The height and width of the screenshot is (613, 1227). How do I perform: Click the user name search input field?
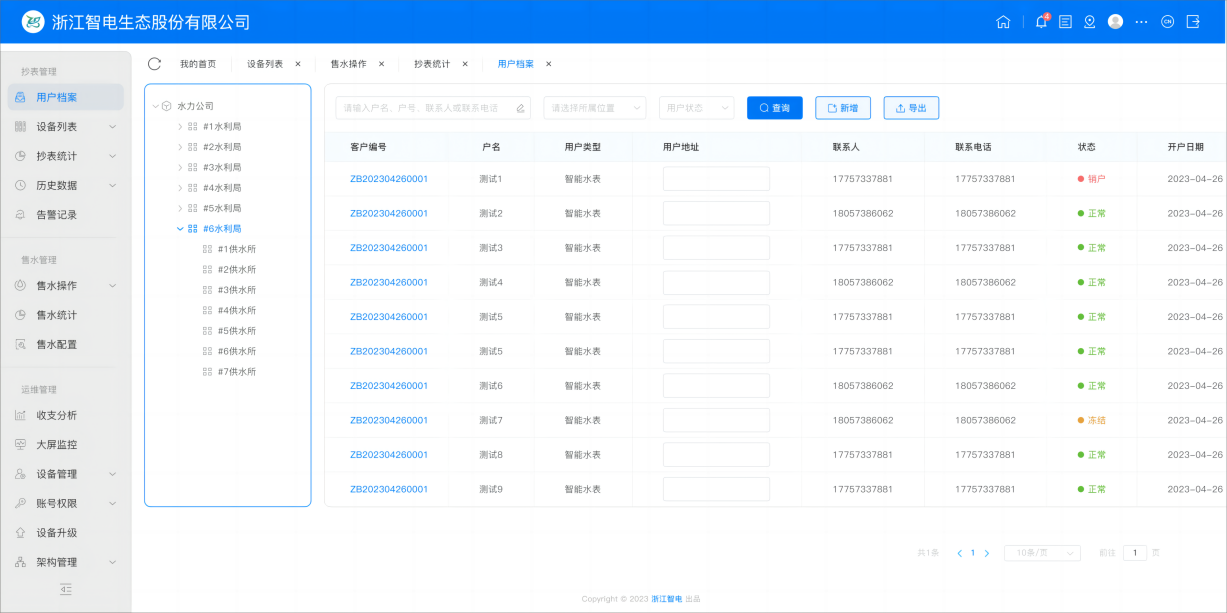[425, 108]
